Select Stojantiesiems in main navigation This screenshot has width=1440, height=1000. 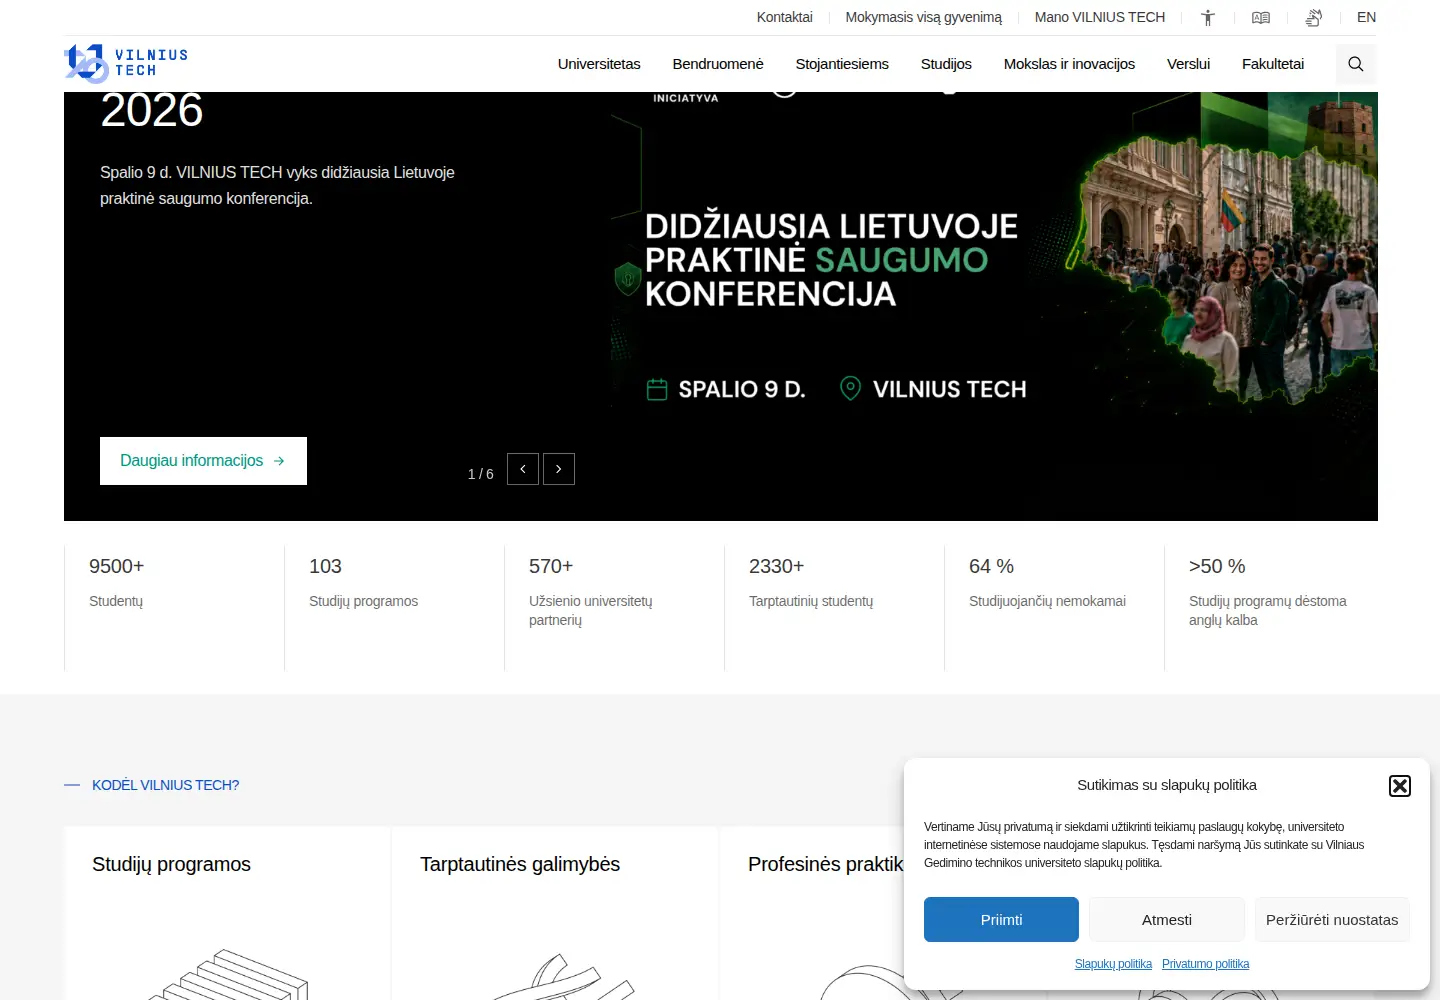tap(842, 64)
